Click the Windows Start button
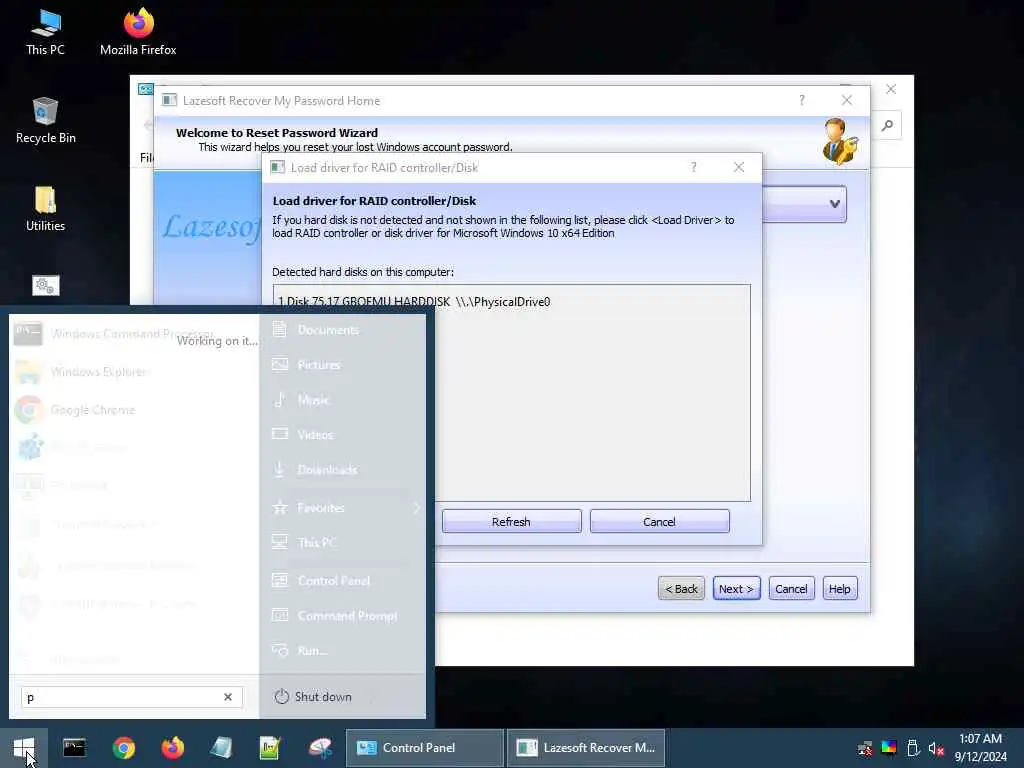Image resolution: width=1024 pixels, height=768 pixels. [x=24, y=748]
